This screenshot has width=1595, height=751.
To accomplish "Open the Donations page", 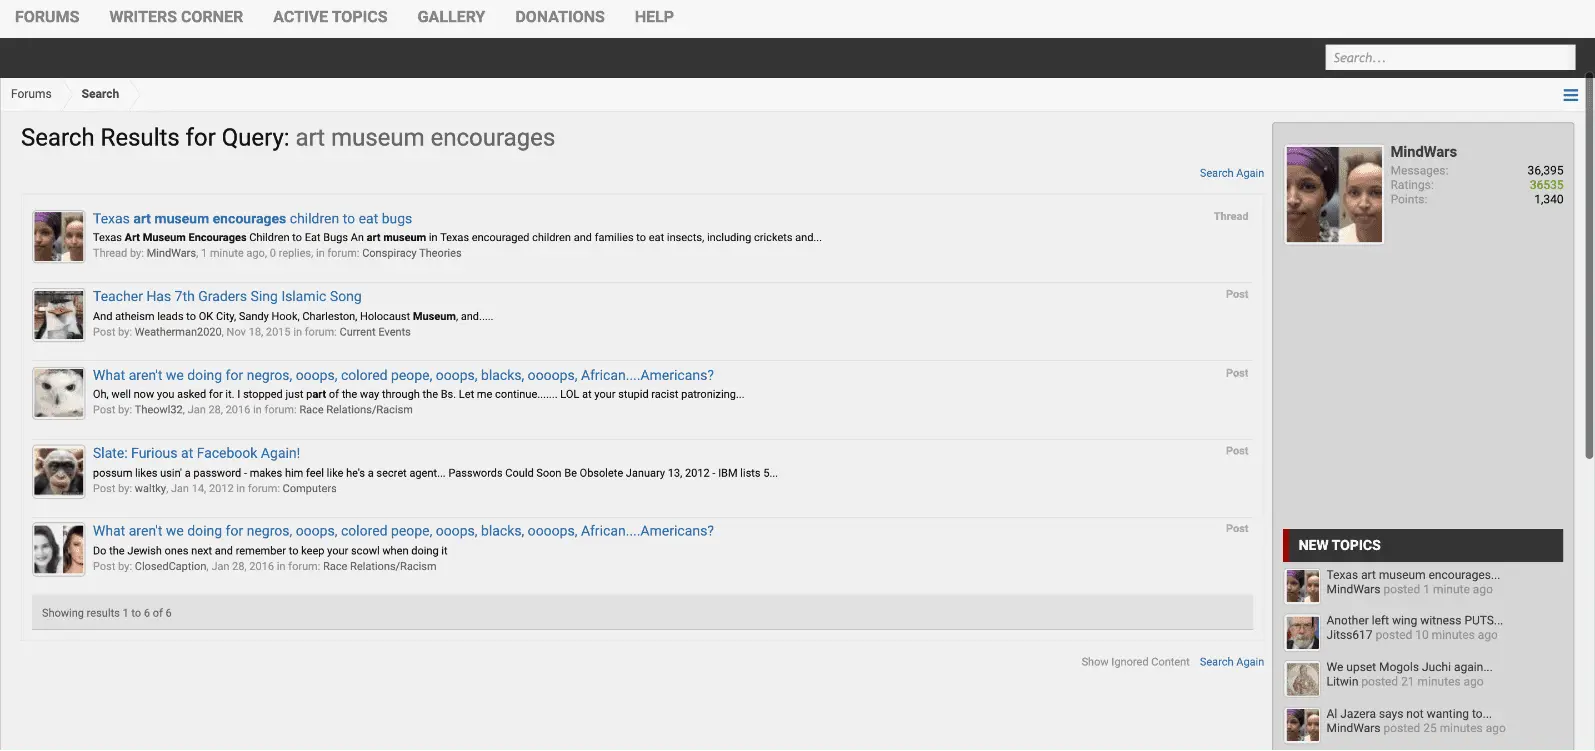I will coord(560,17).
